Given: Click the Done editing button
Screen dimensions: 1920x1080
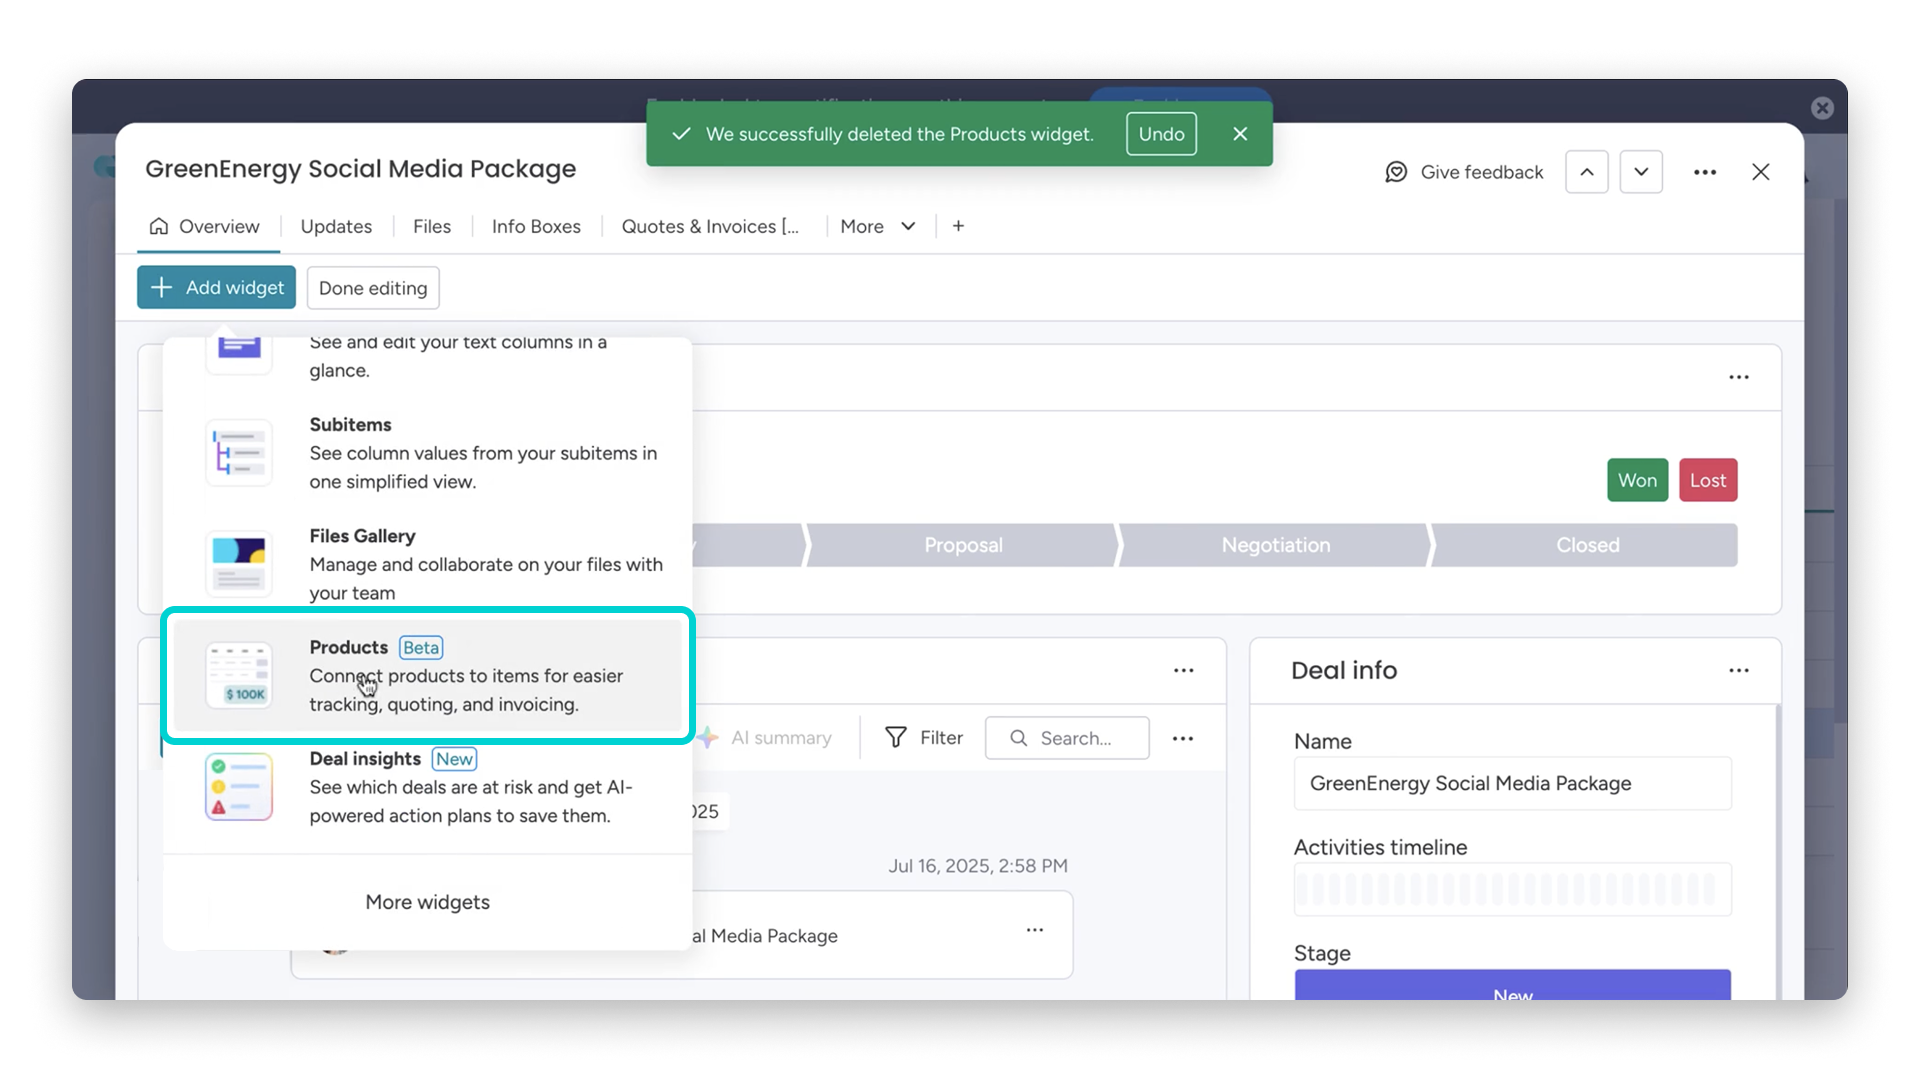Looking at the screenshot, I should pos(373,288).
